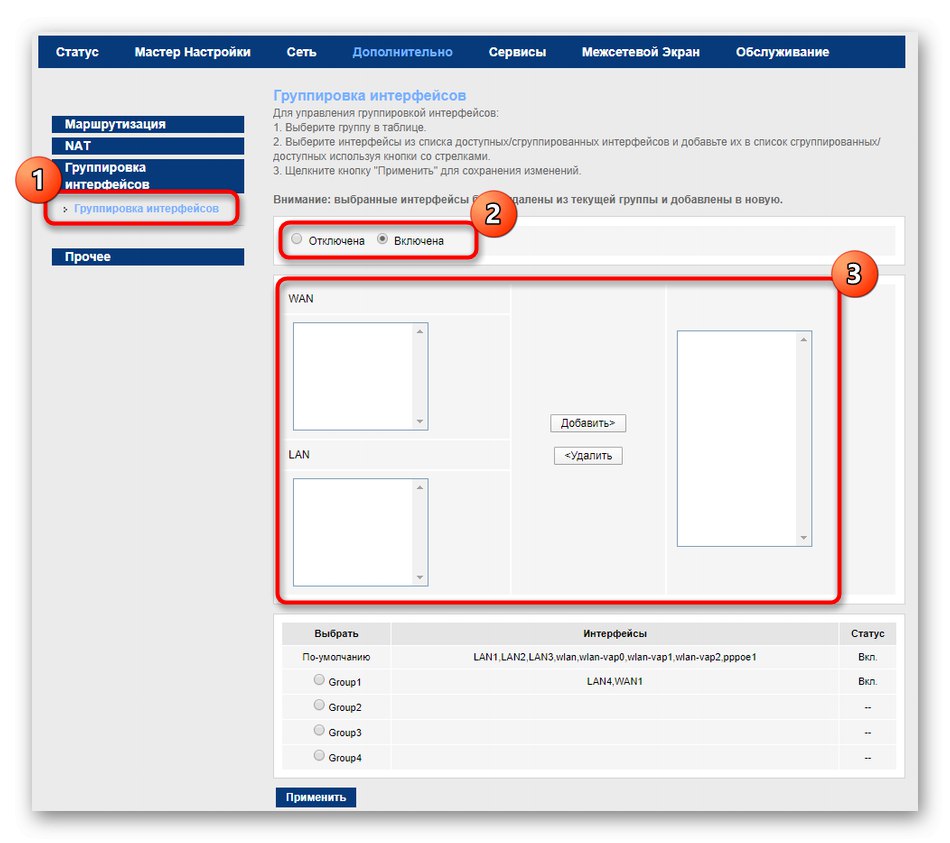Select the Group1 radio button
The width and height of the screenshot is (950, 843).
[x=319, y=680]
